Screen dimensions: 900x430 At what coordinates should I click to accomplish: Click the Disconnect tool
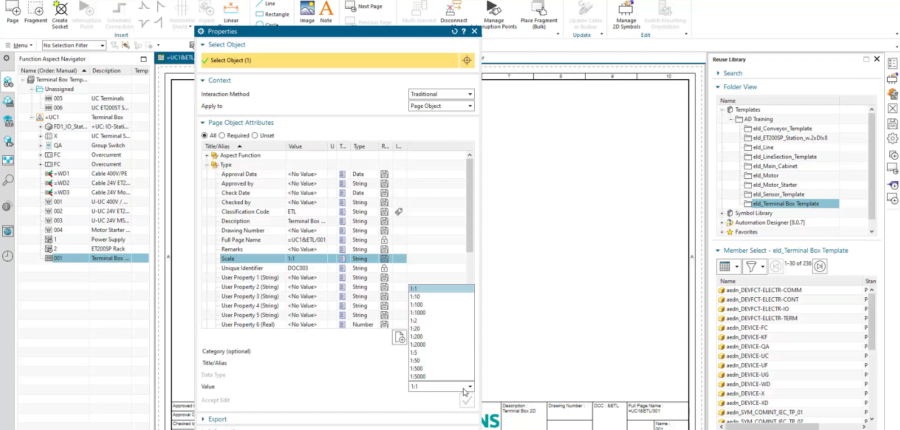coord(453,13)
